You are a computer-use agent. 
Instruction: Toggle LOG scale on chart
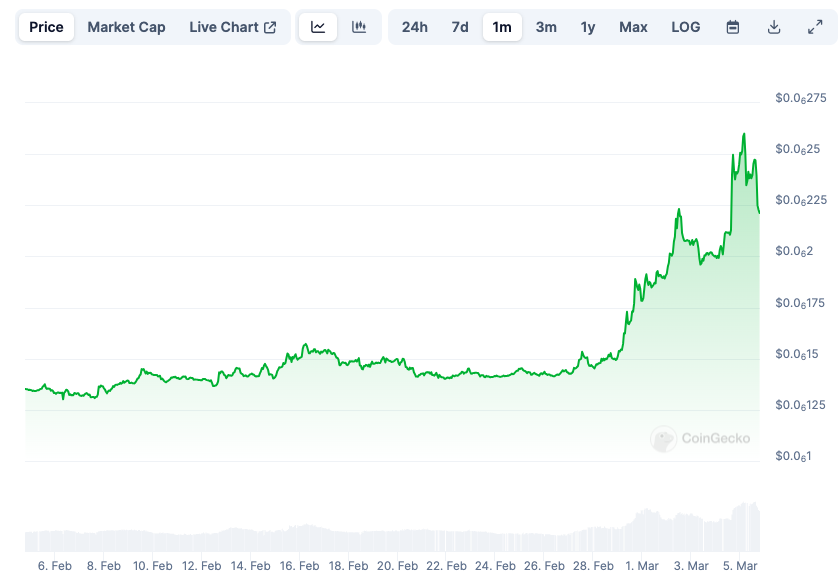click(685, 27)
